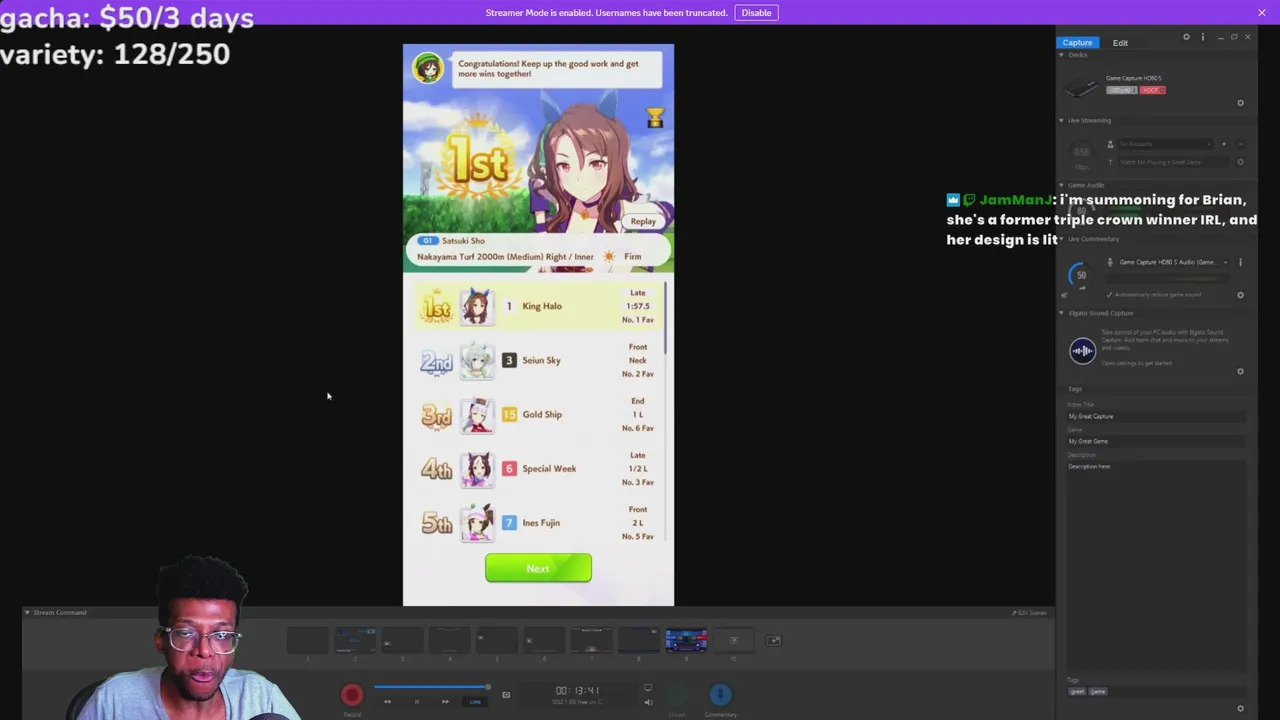Adjust the commentary volume dial
Image resolution: width=1280 pixels, height=720 pixels.
tap(1081, 274)
